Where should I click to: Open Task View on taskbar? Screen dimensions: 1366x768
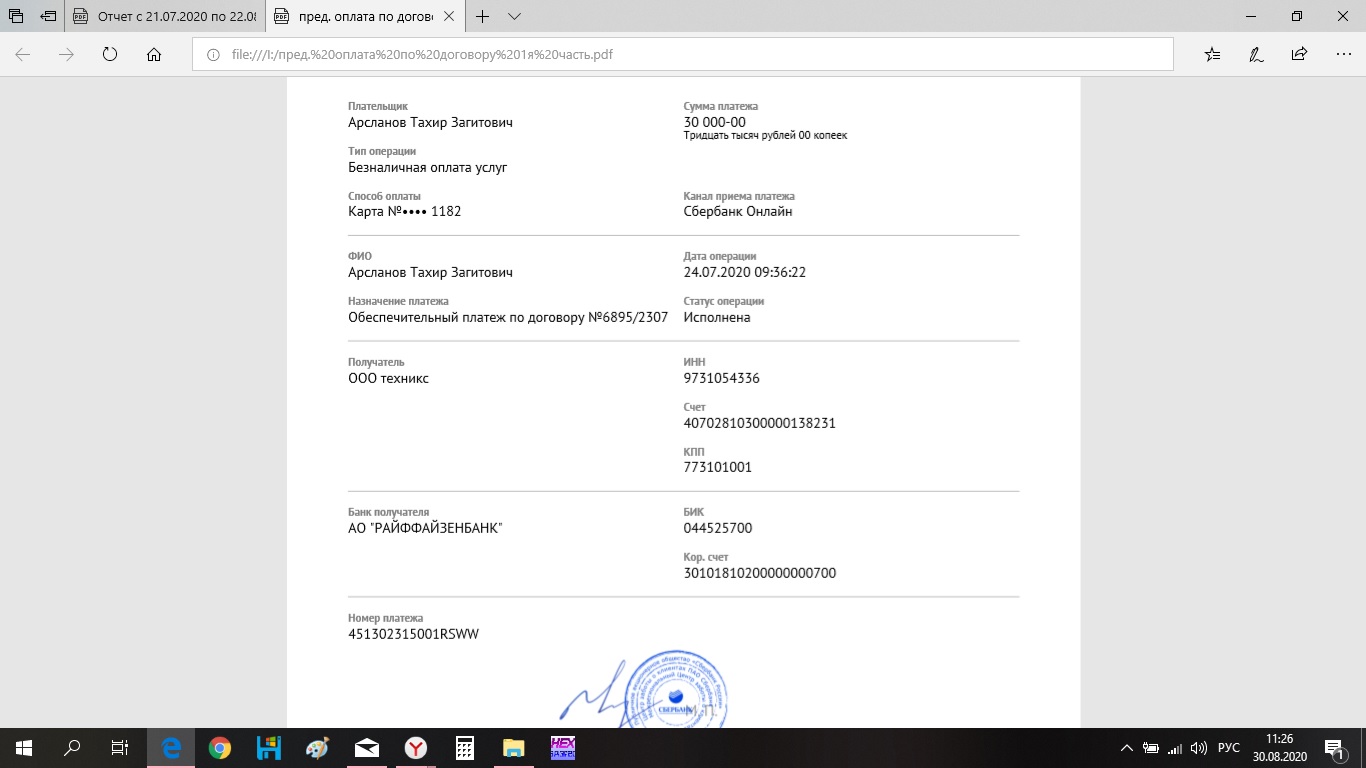coord(119,748)
